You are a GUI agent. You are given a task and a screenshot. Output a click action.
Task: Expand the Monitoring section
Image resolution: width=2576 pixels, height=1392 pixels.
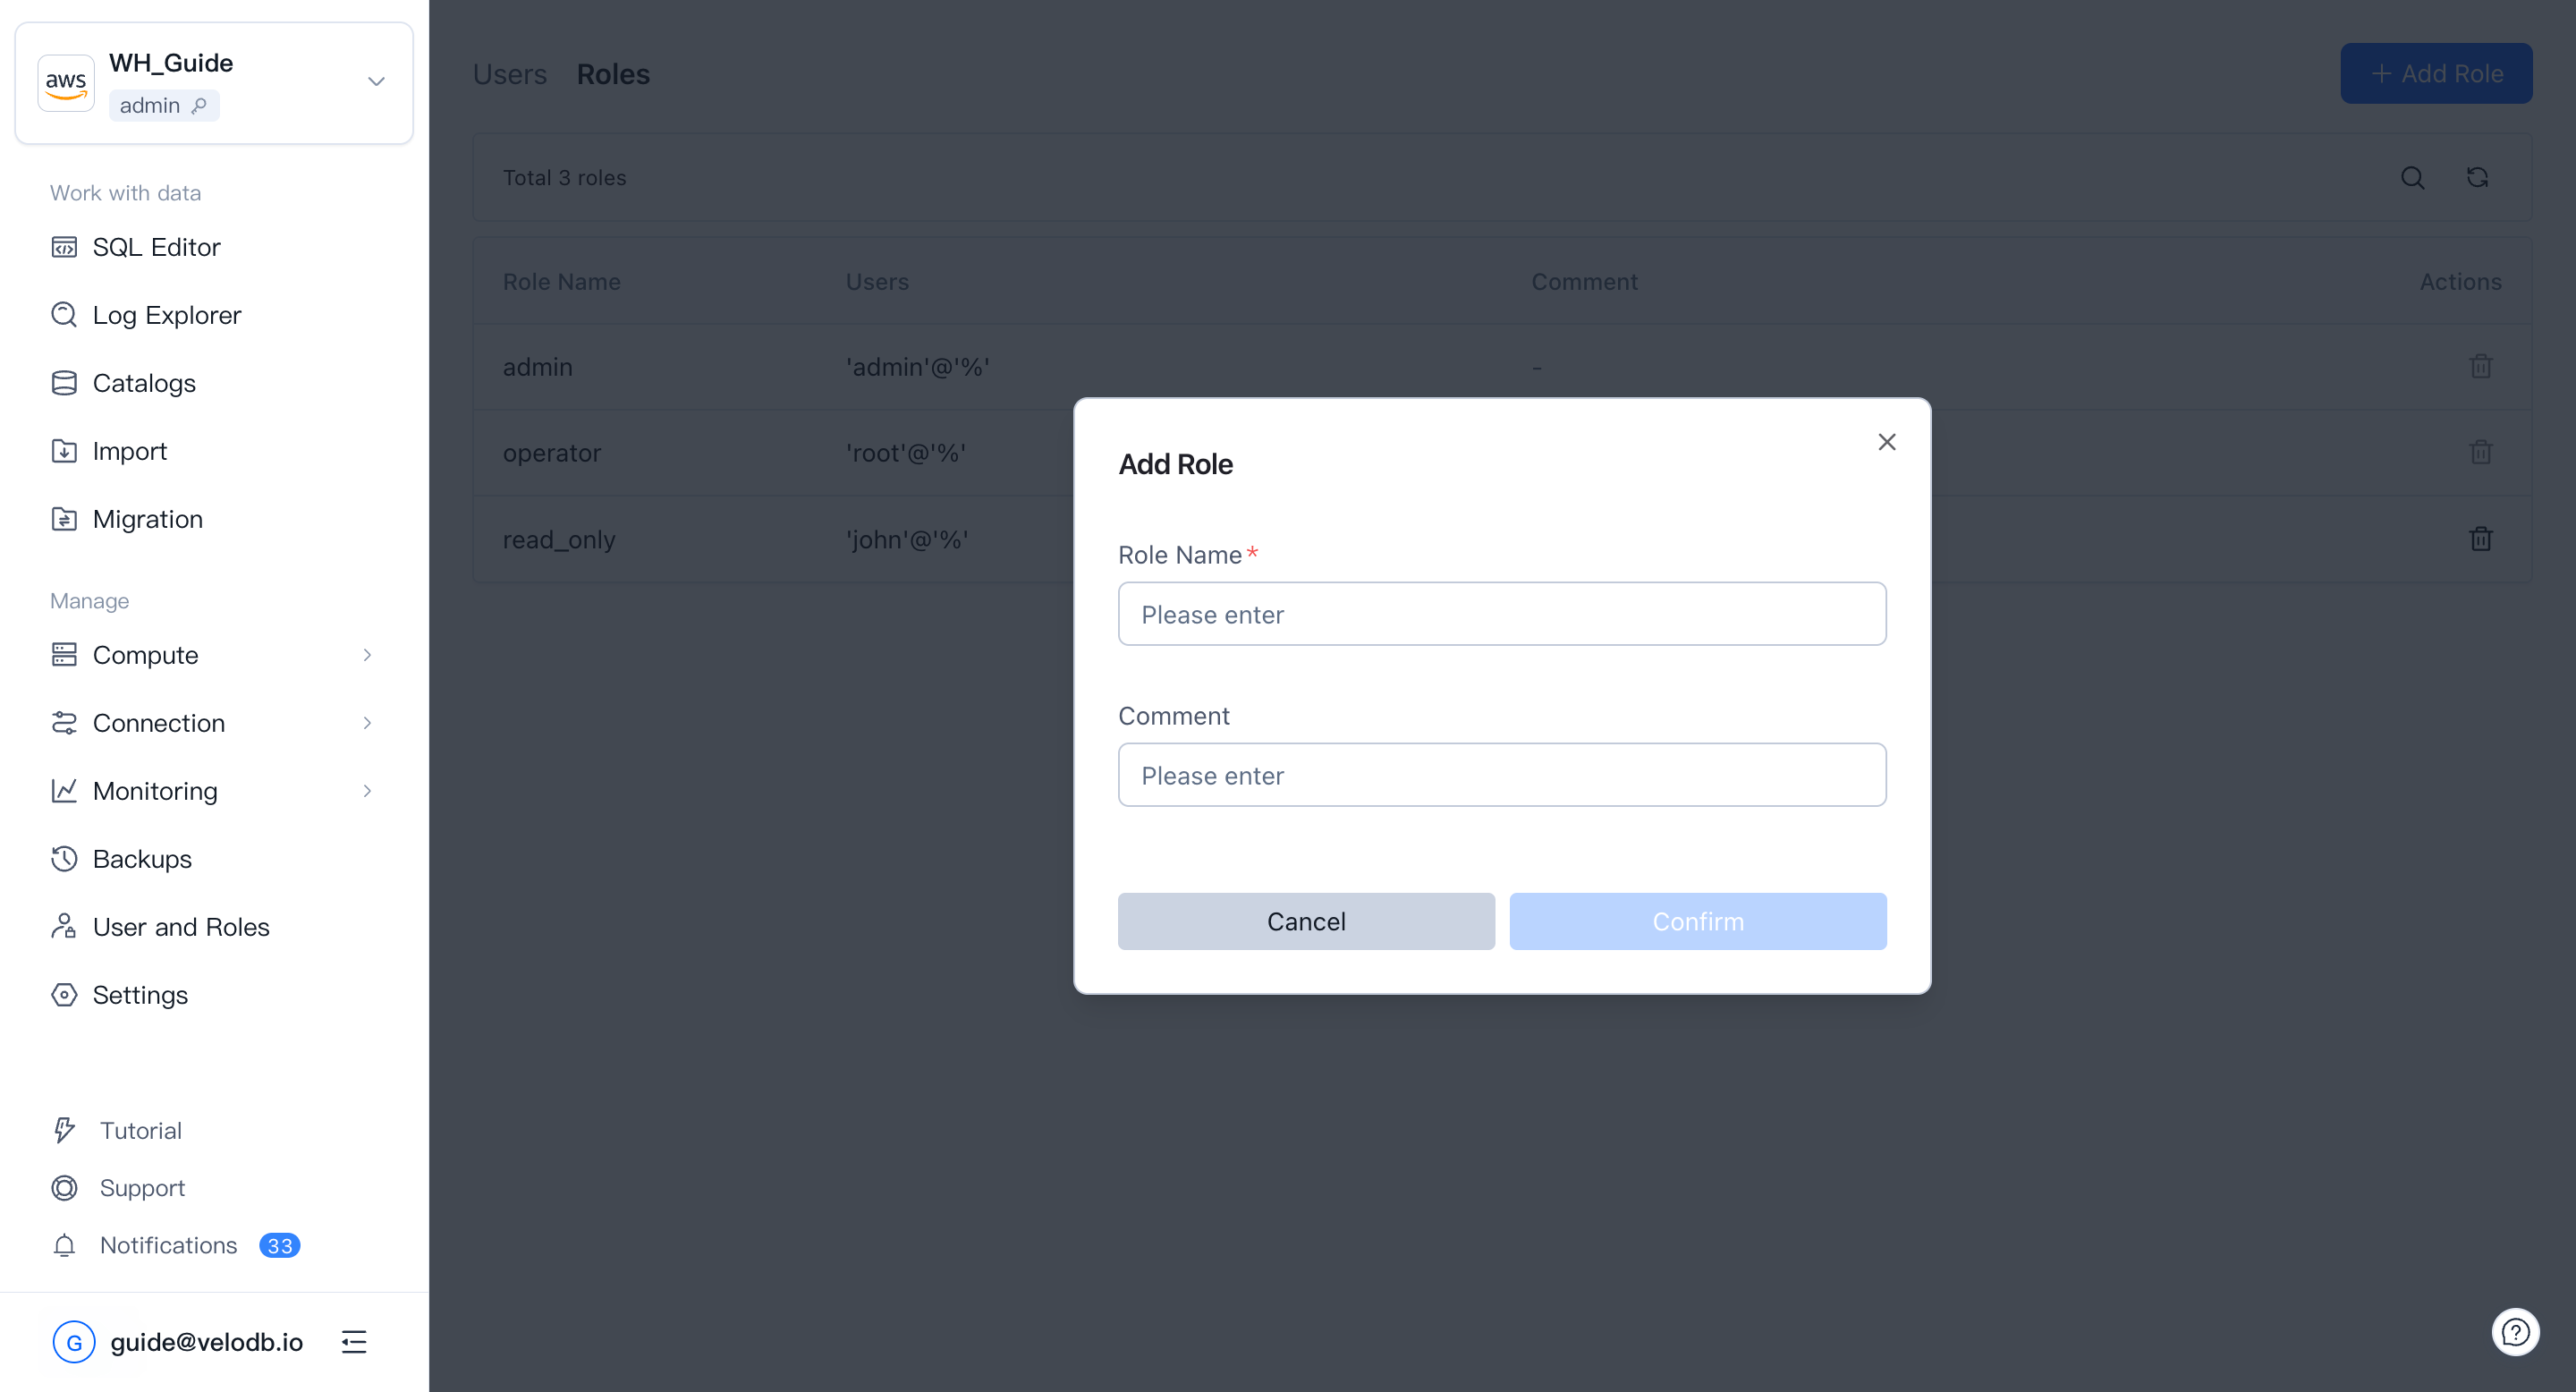click(x=367, y=791)
